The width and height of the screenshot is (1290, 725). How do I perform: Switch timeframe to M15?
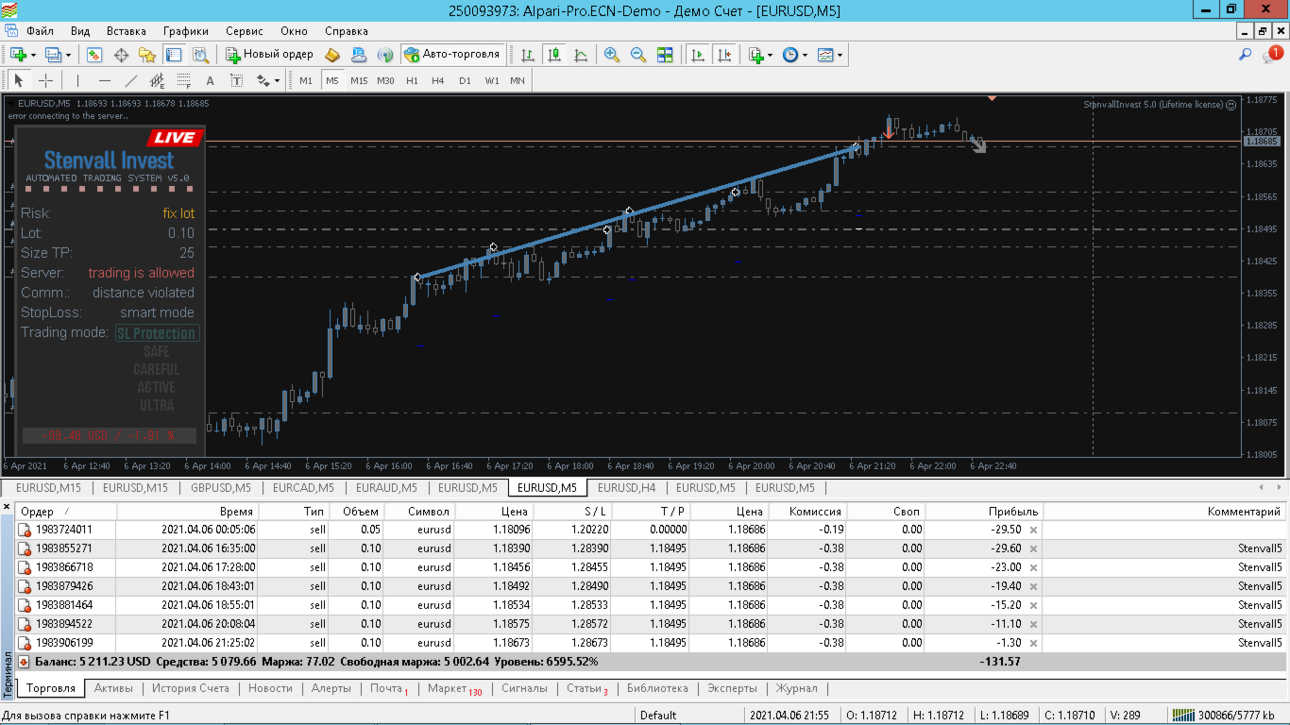[x=358, y=80]
